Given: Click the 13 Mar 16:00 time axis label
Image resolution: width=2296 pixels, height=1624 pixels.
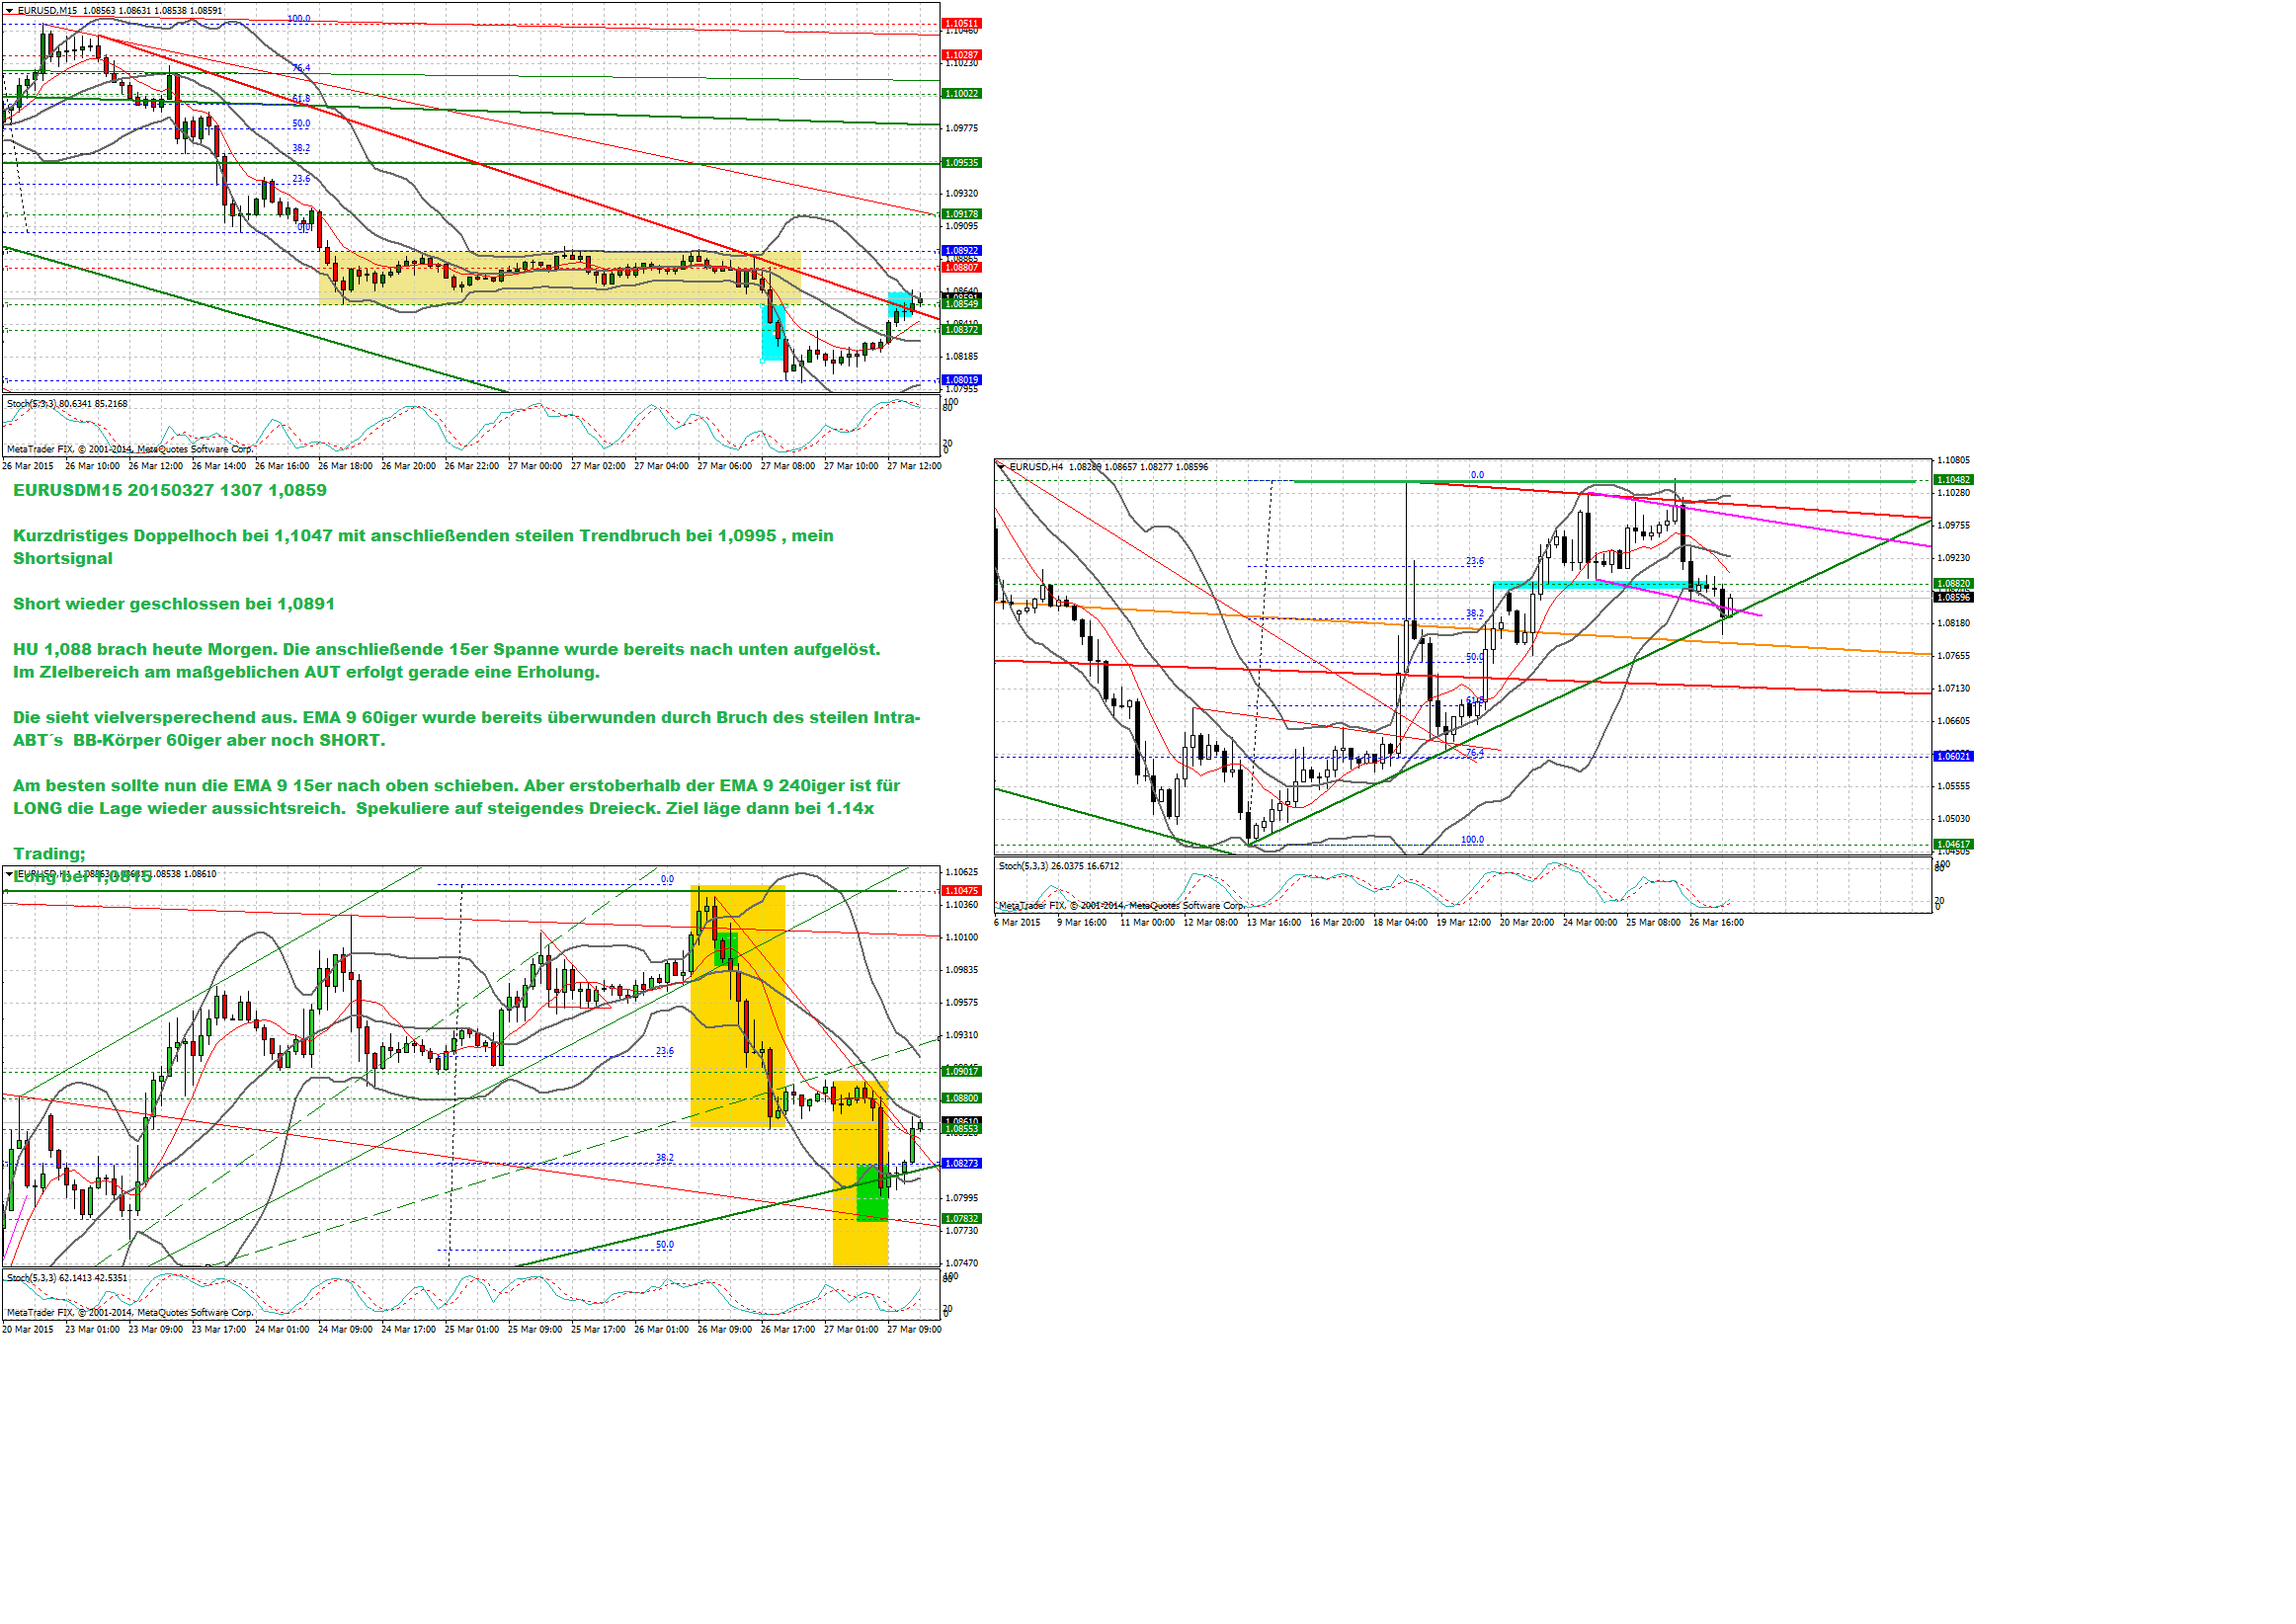Looking at the screenshot, I should point(1274,923).
